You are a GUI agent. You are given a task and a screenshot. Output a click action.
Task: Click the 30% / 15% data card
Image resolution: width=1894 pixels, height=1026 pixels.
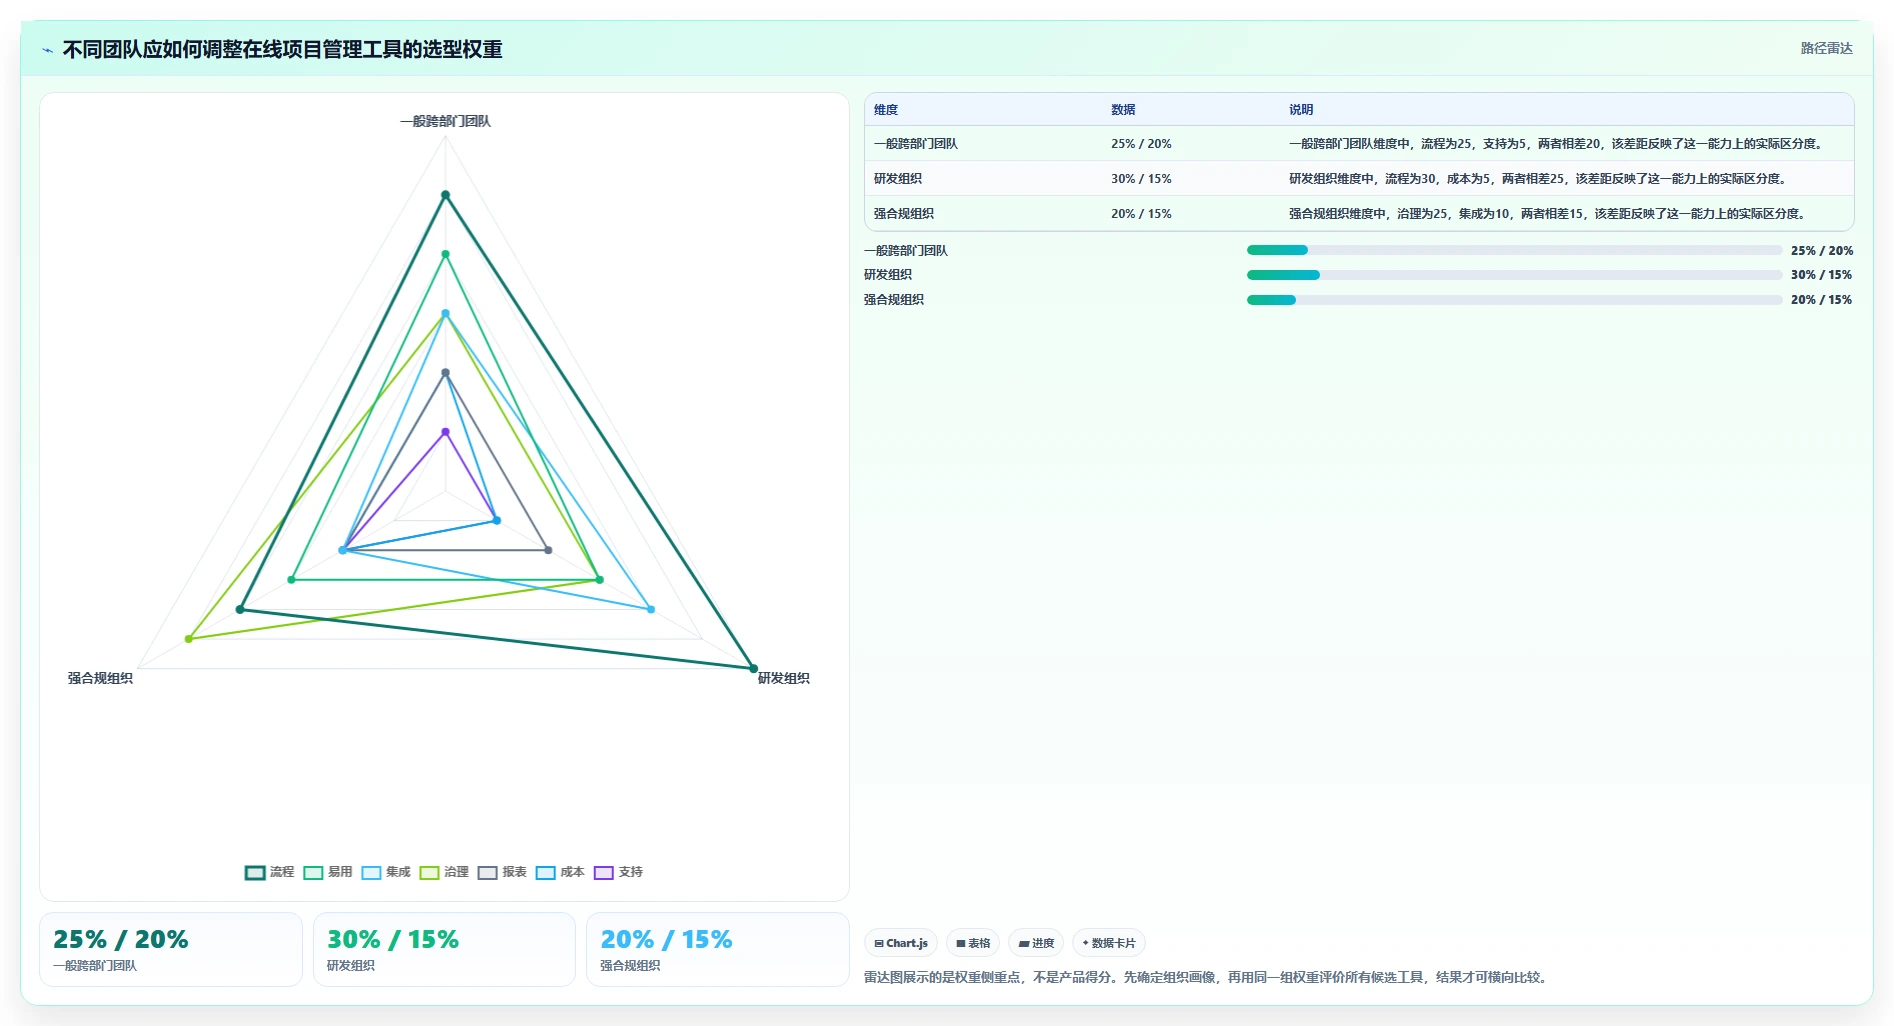pos(444,950)
